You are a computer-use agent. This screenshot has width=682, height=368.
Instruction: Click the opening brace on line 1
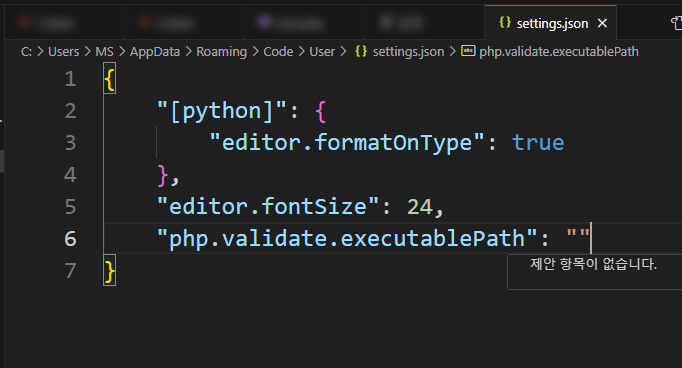point(110,79)
